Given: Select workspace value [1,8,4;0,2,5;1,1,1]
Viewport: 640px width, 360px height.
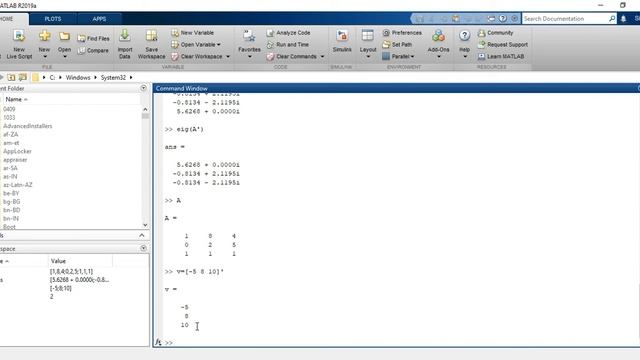Looking at the screenshot, I should [71, 271].
